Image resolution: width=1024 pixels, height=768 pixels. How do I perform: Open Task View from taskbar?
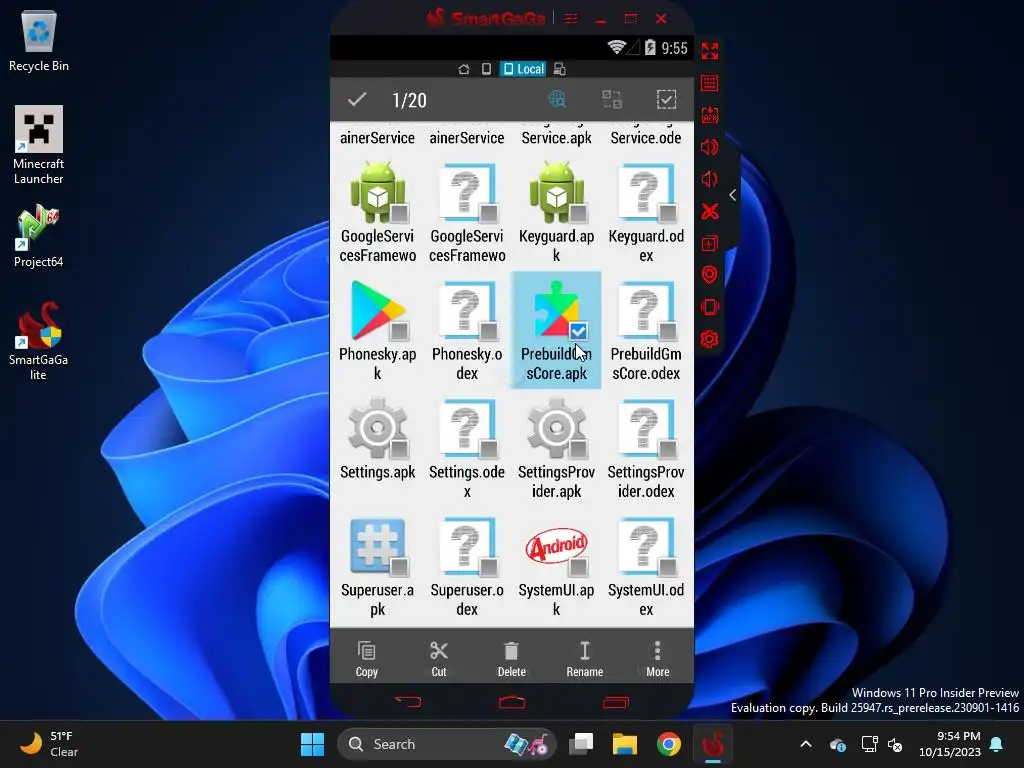coord(581,744)
